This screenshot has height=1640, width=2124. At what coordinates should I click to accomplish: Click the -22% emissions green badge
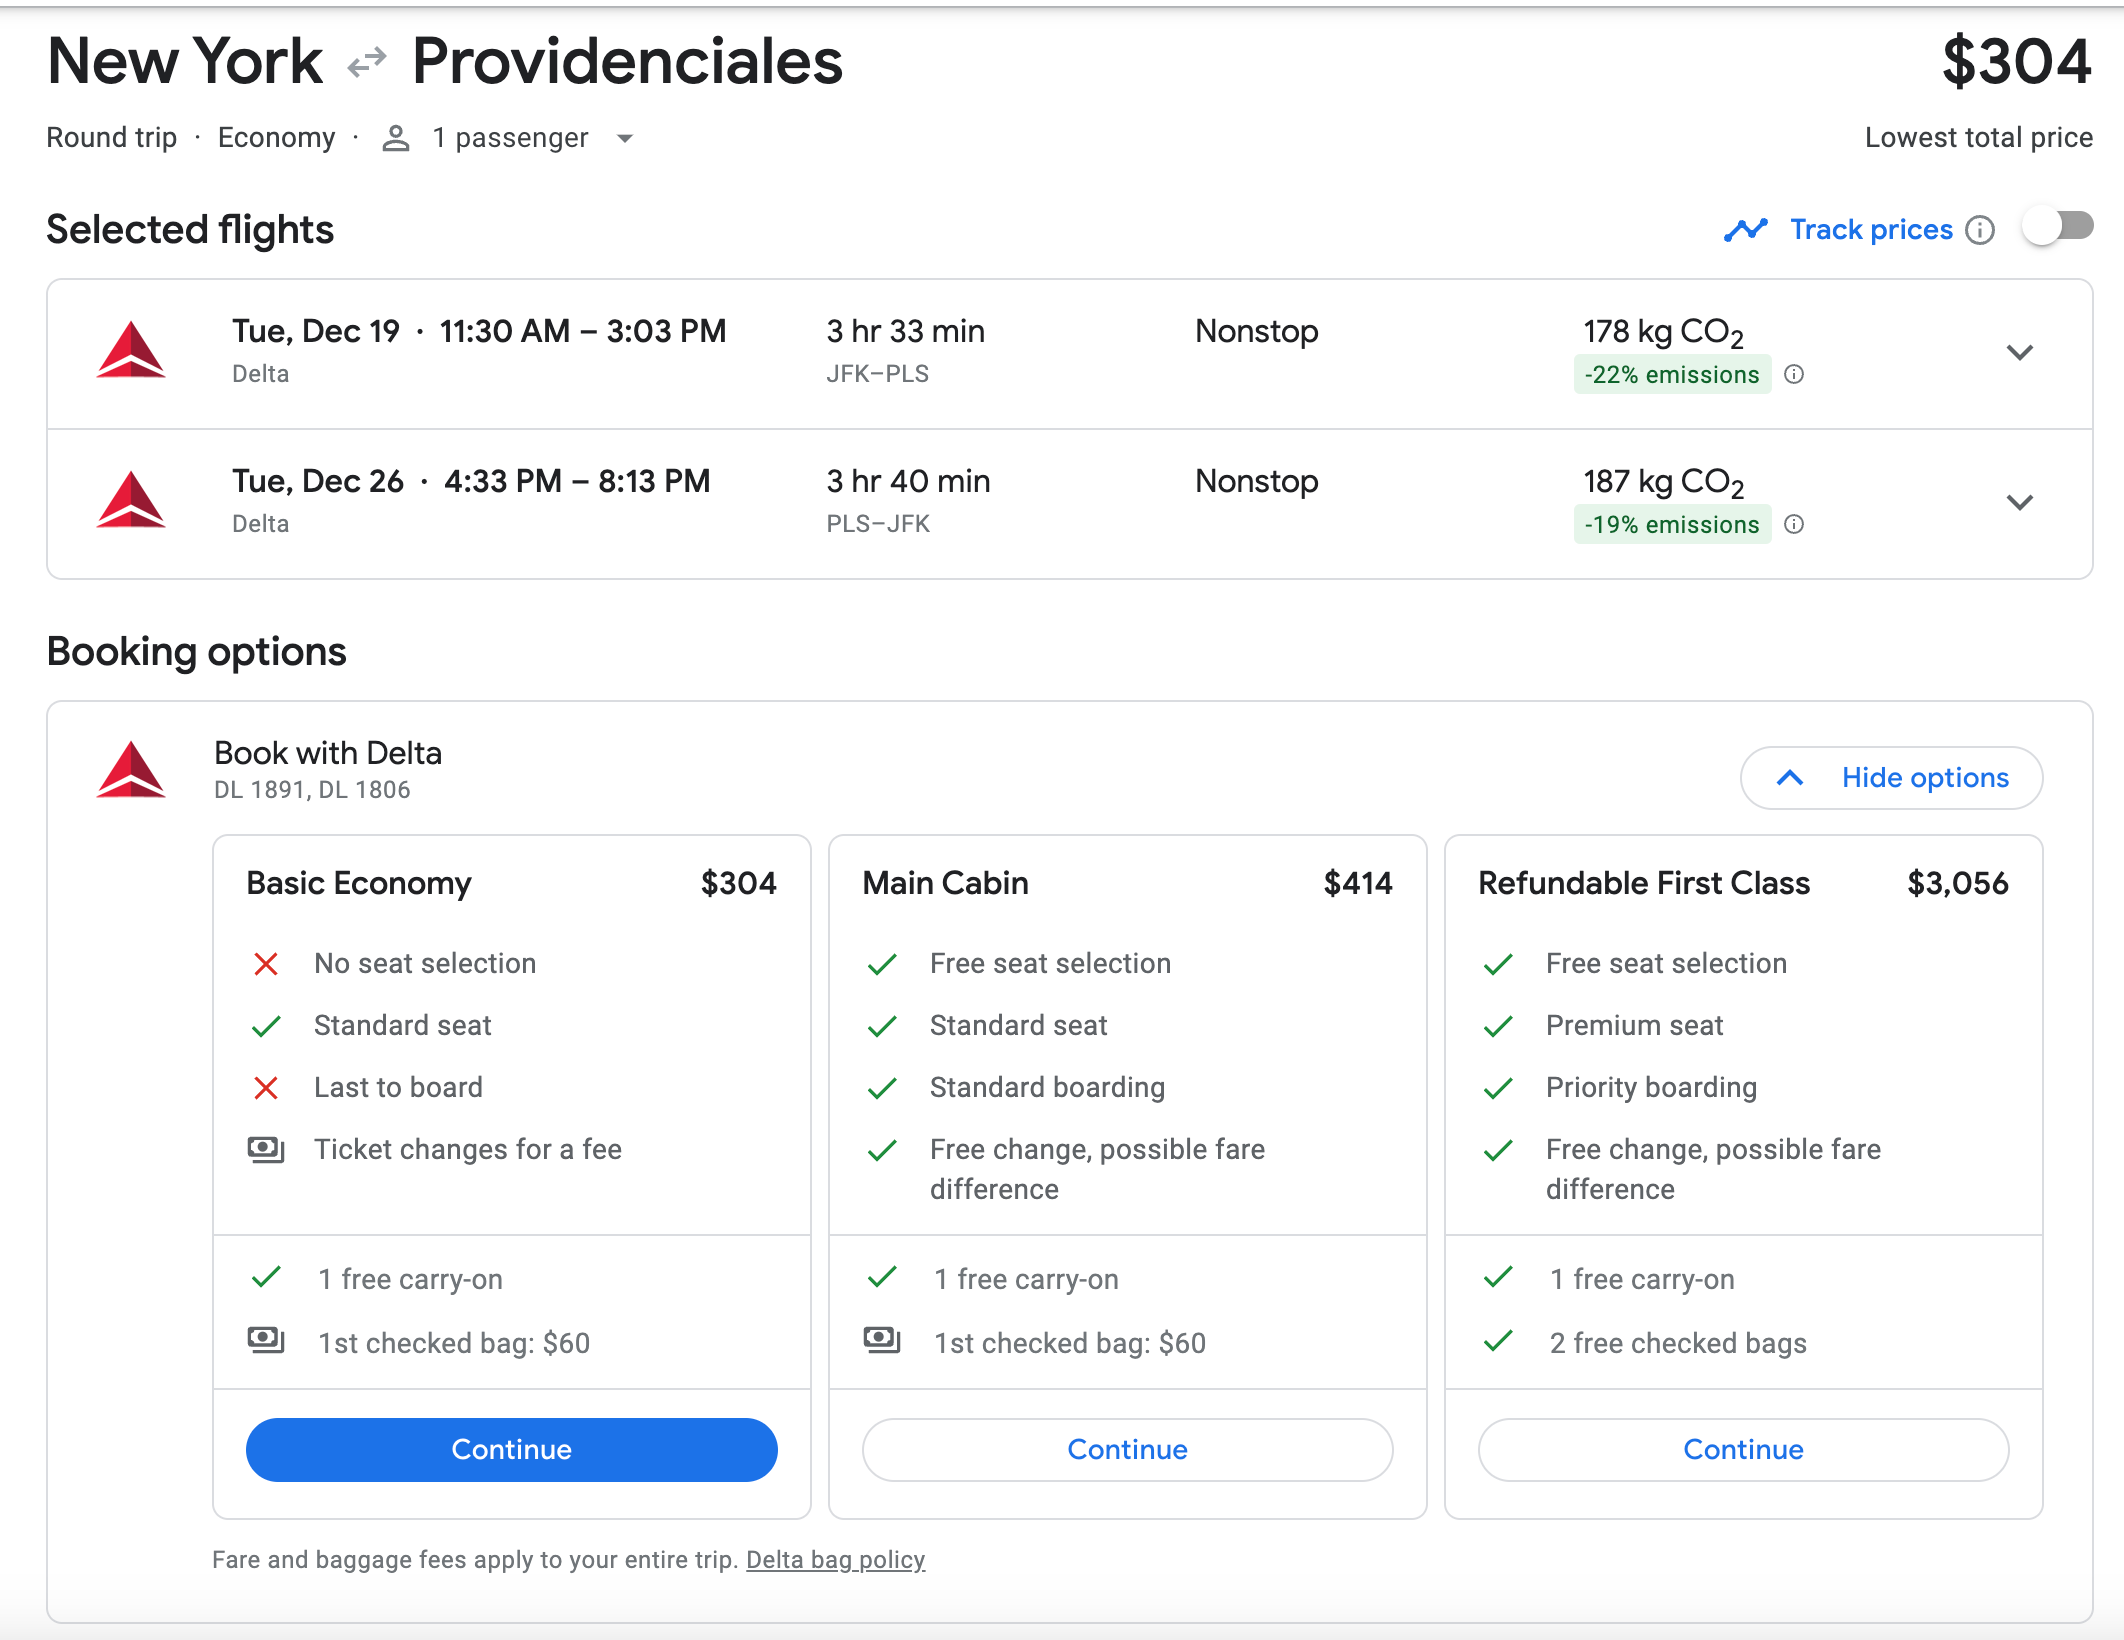coord(1671,375)
